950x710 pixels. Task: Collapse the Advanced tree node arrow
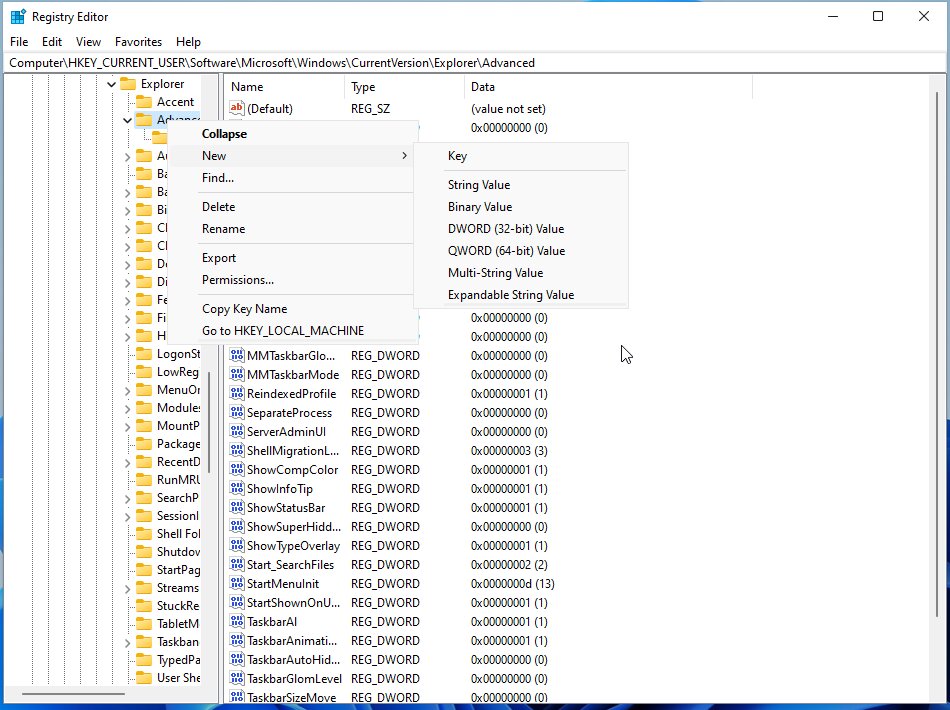pyautogui.click(x=127, y=120)
